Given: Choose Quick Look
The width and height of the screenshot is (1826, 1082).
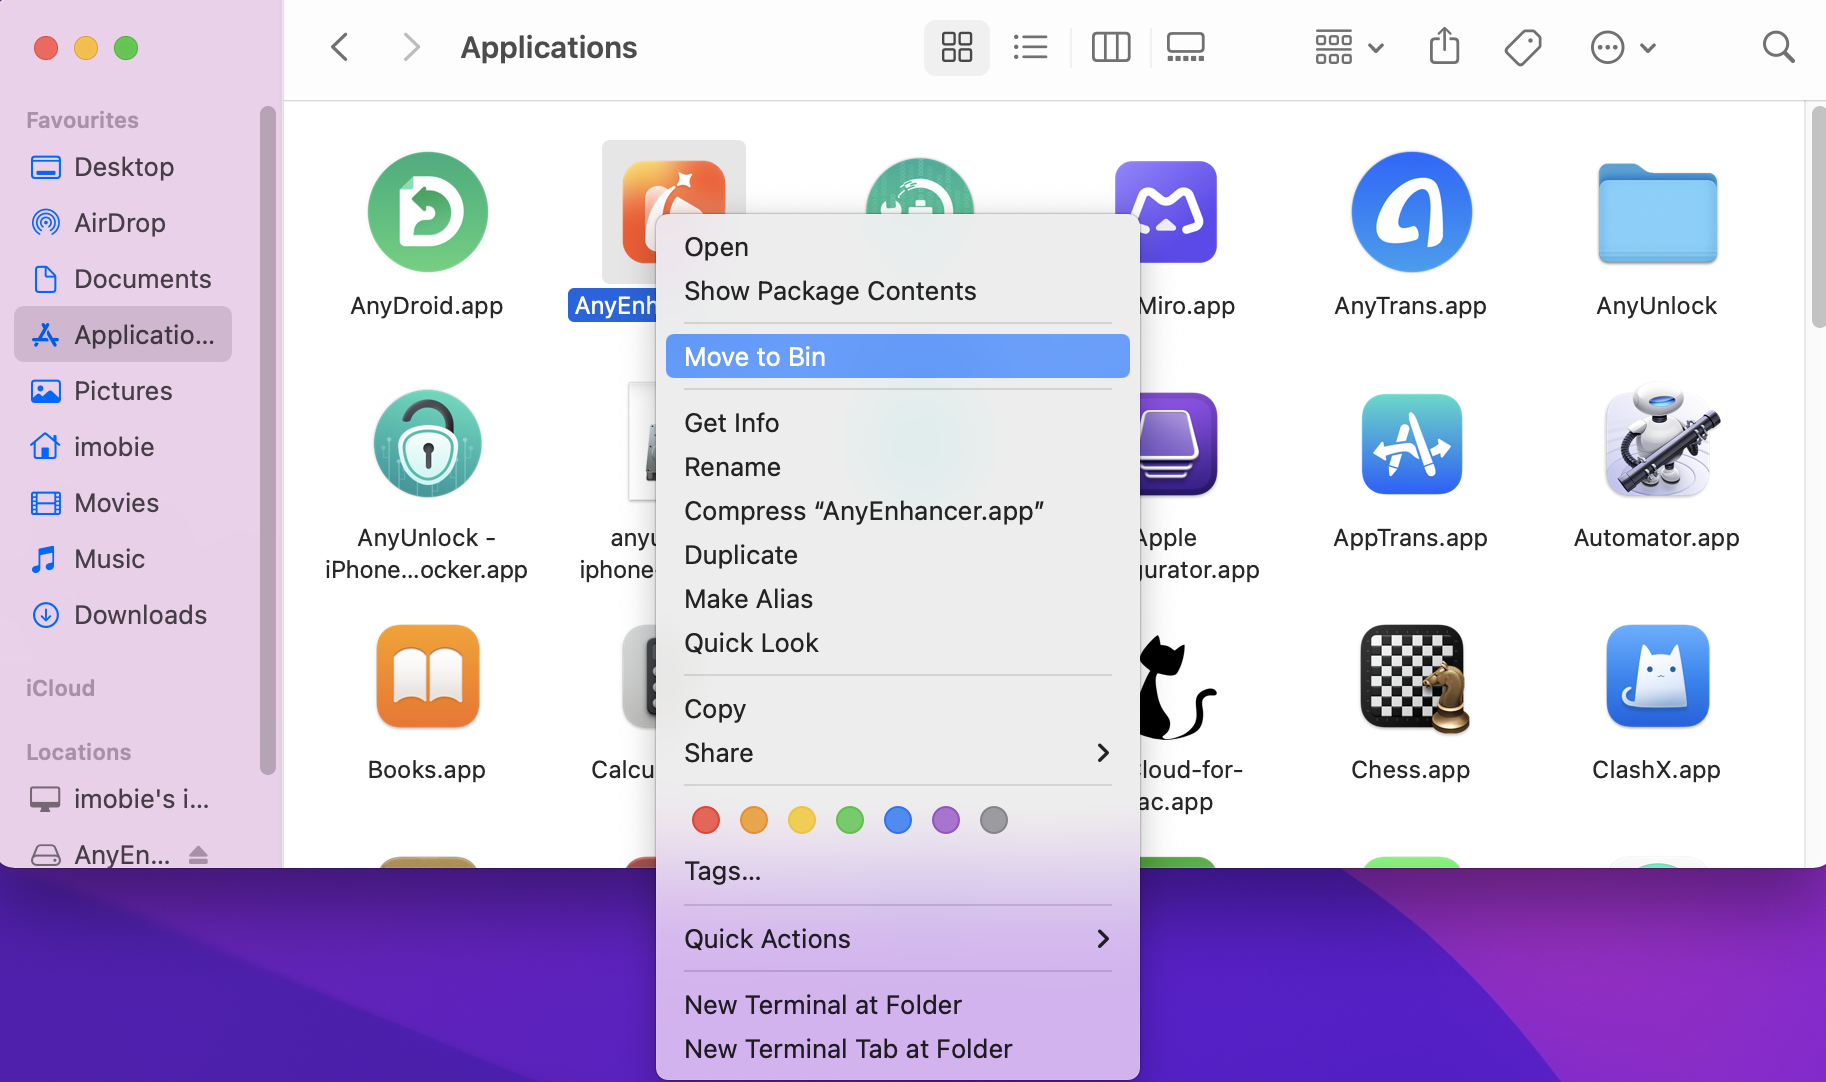Looking at the screenshot, I should point(897,643).
